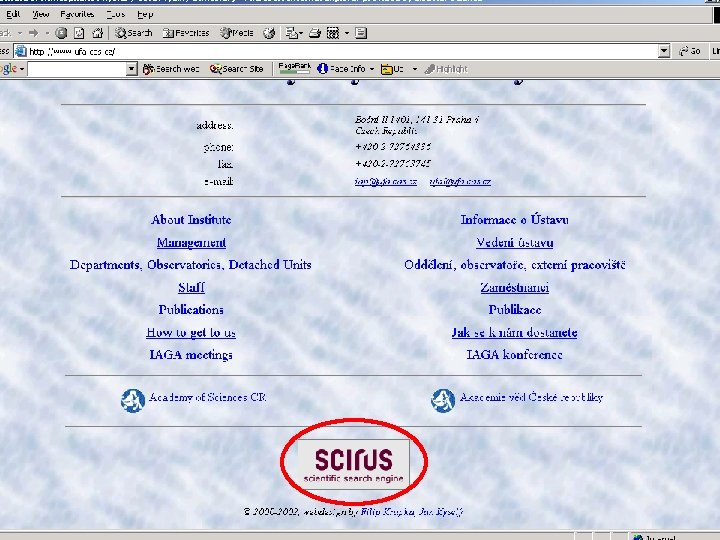
Task: Click the second e-mail address link
Action: (x=460, y=181)
